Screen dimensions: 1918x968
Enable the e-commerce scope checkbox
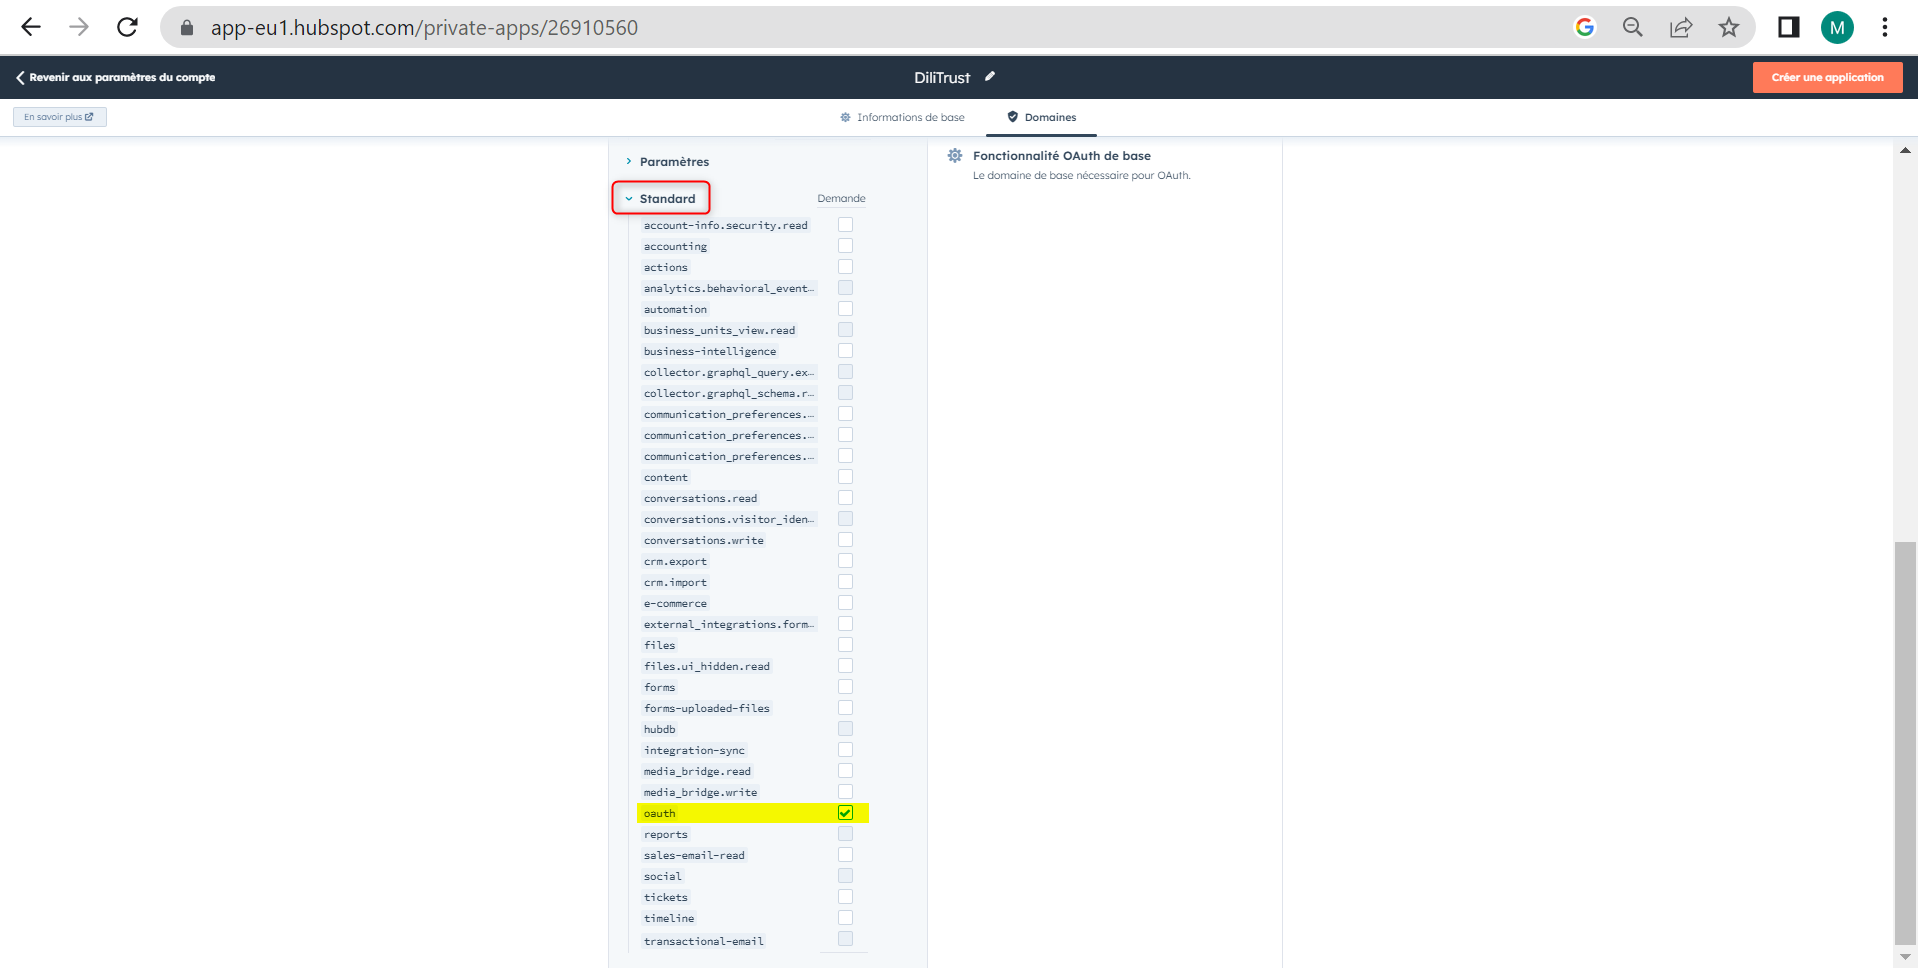845,603
